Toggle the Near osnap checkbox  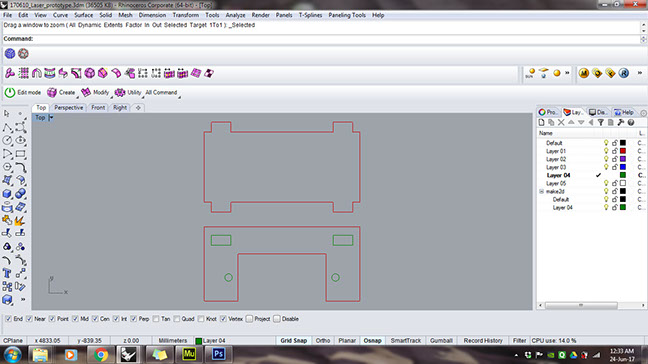click(x=29, y=319)
